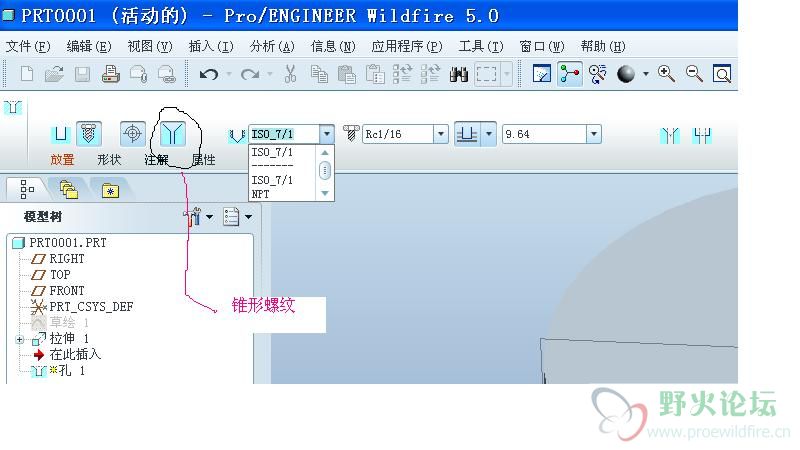Open the 编辑(E) menu
This screenshot has height=450, width=800.
click(x=89, y=46)
